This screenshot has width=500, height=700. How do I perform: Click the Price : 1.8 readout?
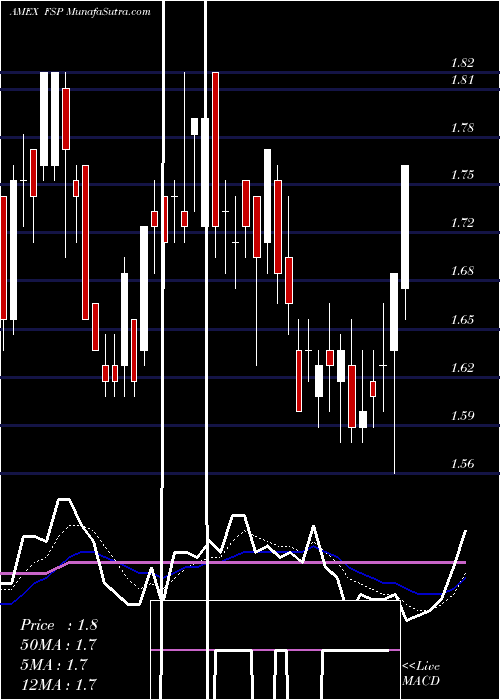click(58, 625)
